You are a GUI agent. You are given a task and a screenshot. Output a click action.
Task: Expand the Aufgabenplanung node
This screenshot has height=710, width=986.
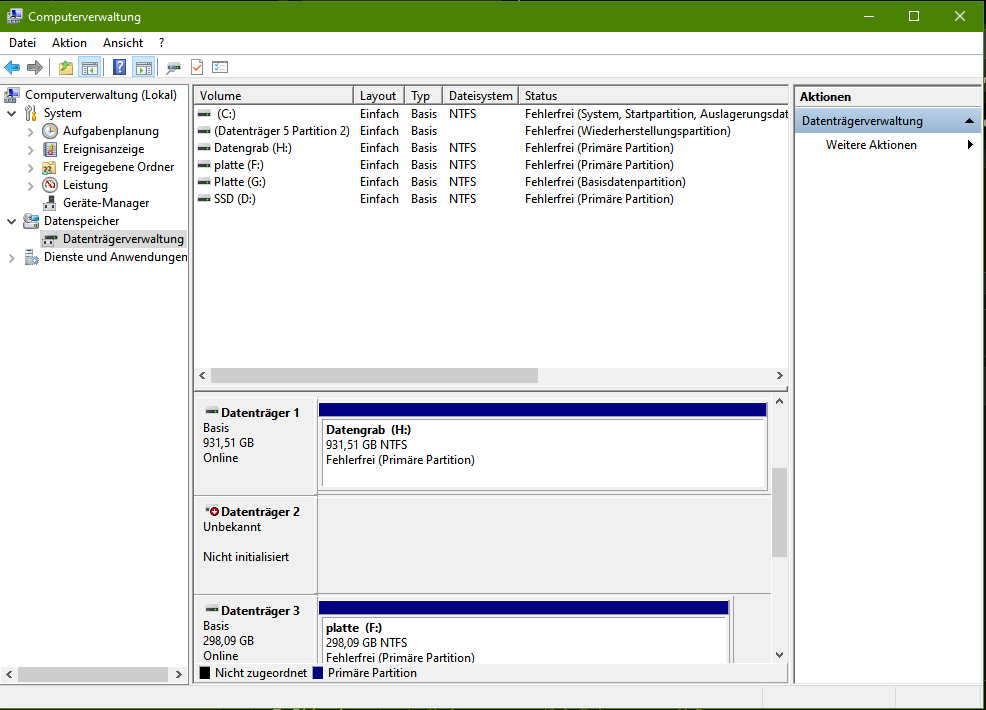coord(30,131)
